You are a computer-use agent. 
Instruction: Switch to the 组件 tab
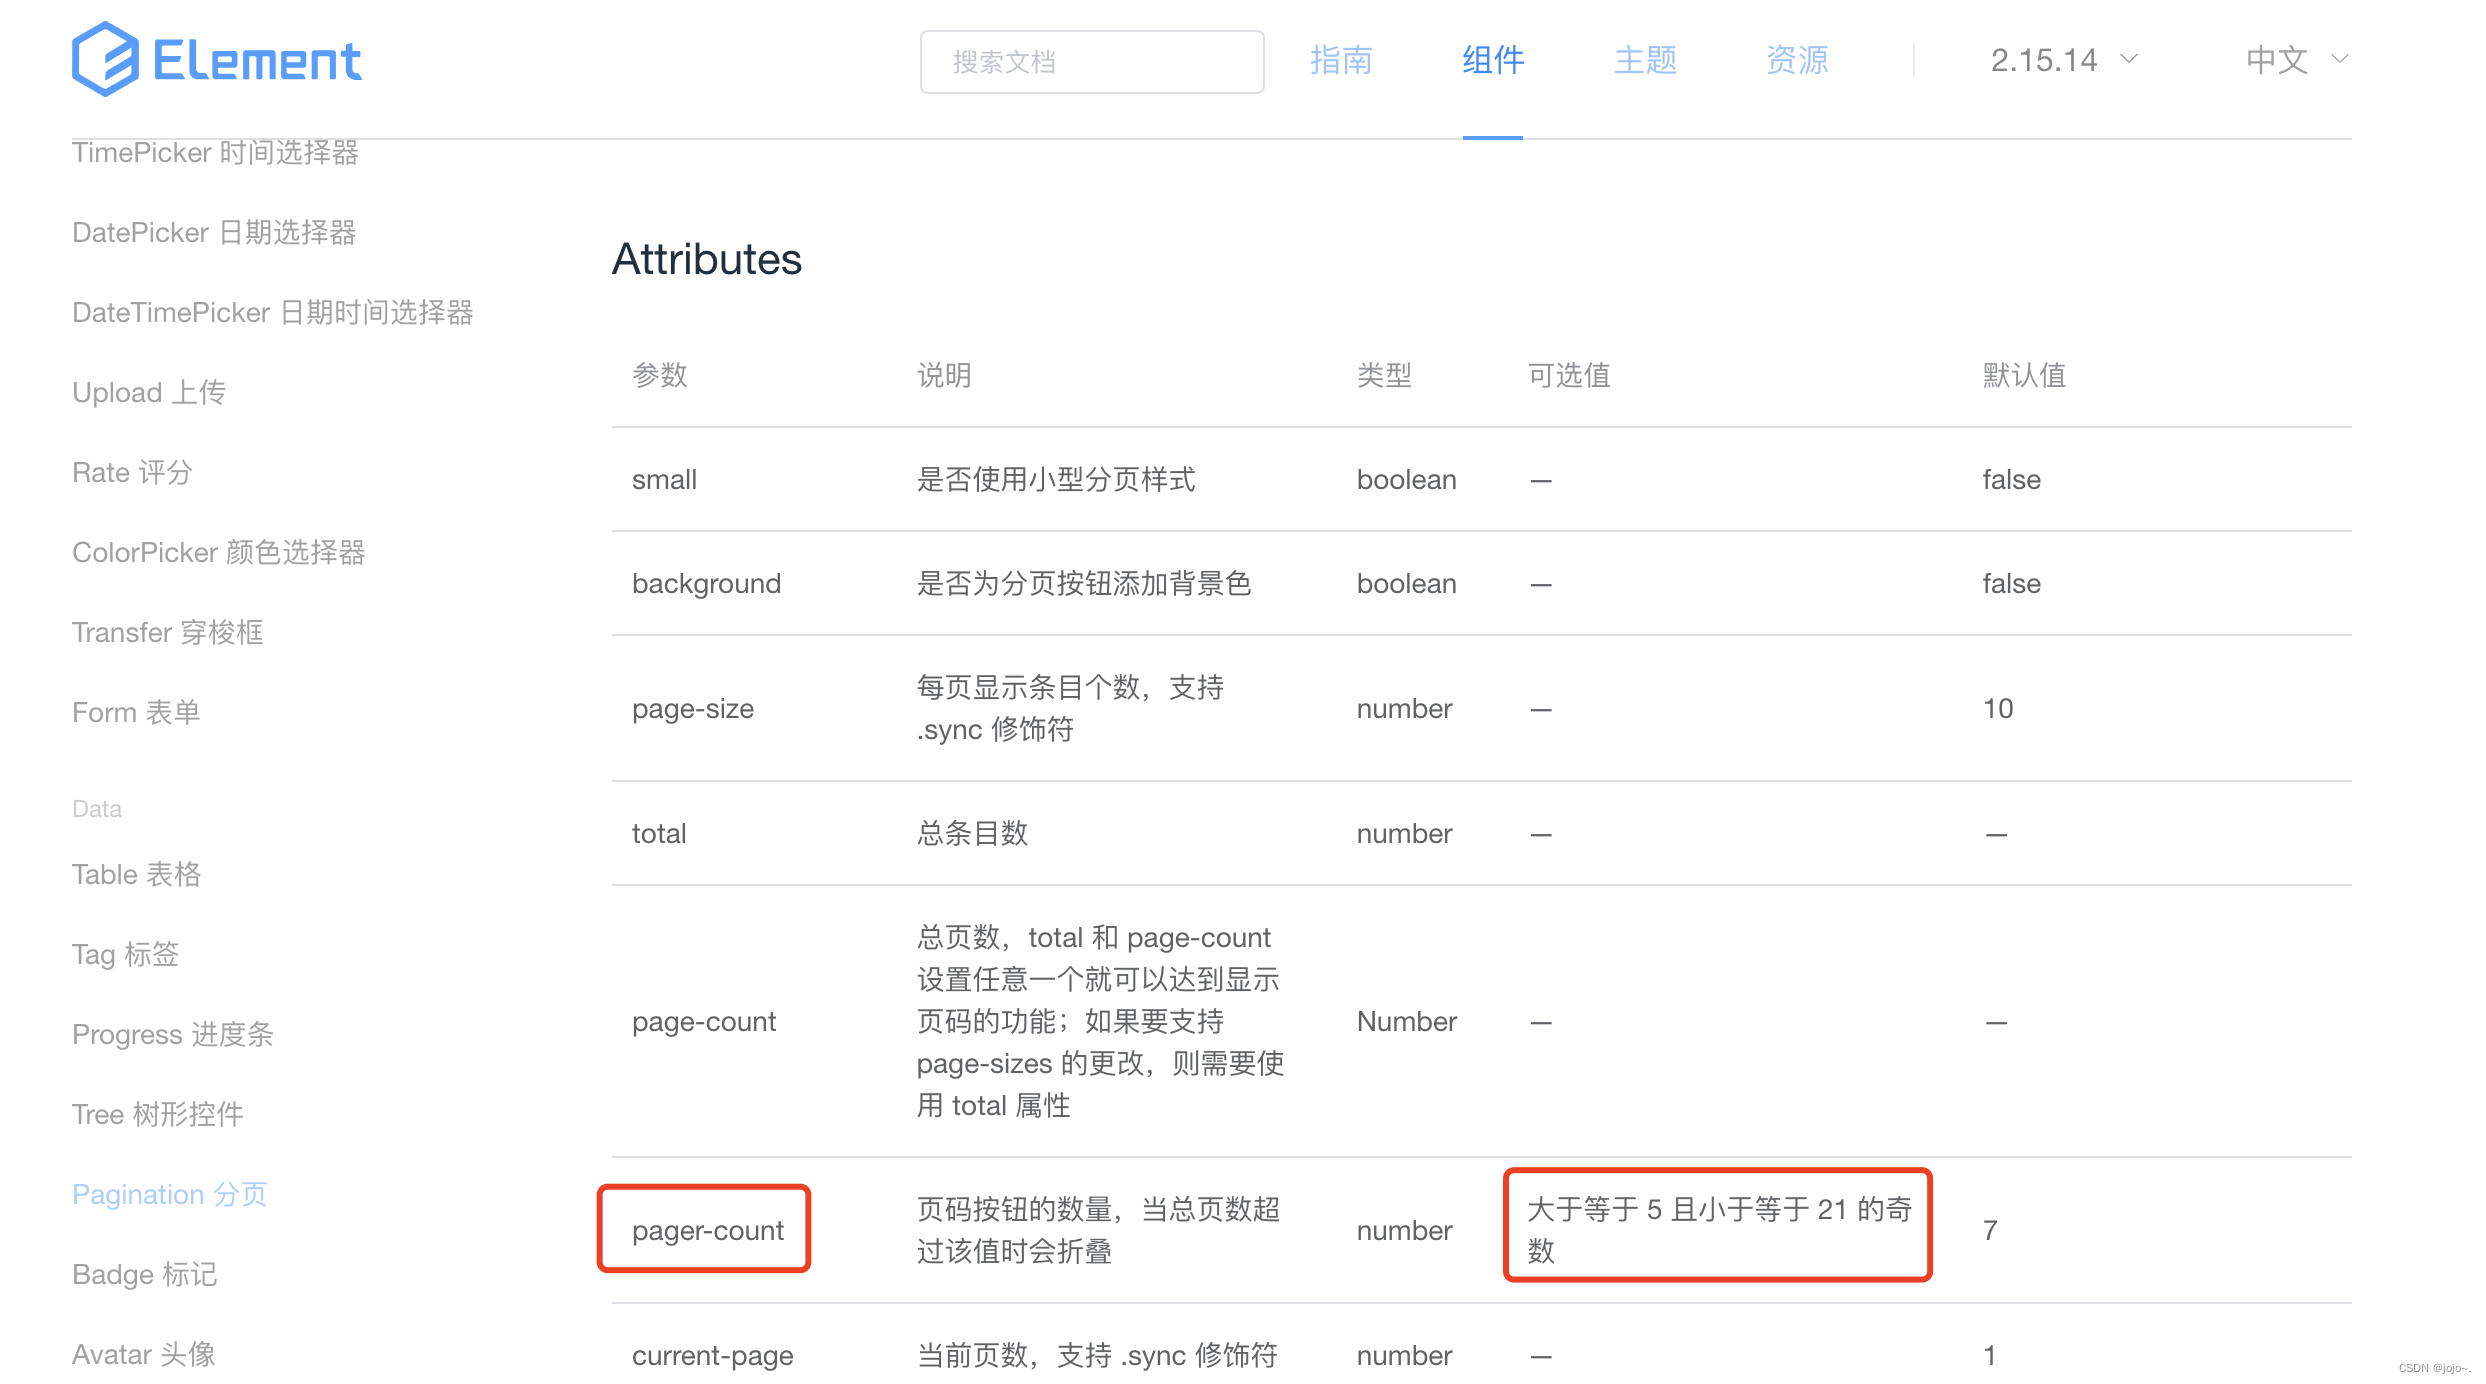[1491, 60]
